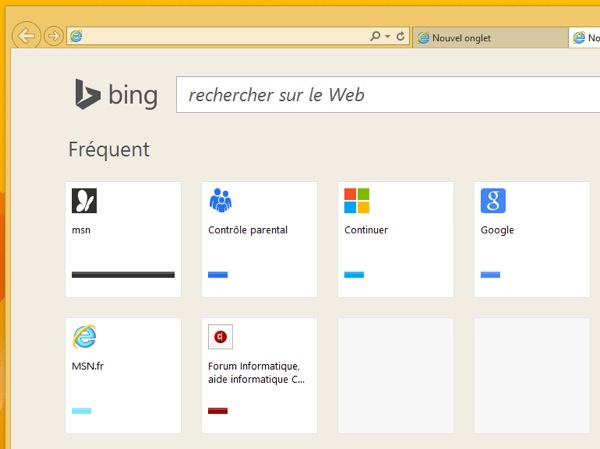Click the Microsoft four-color logo icon
The image size is (600, 449).
tap(357, 201)
